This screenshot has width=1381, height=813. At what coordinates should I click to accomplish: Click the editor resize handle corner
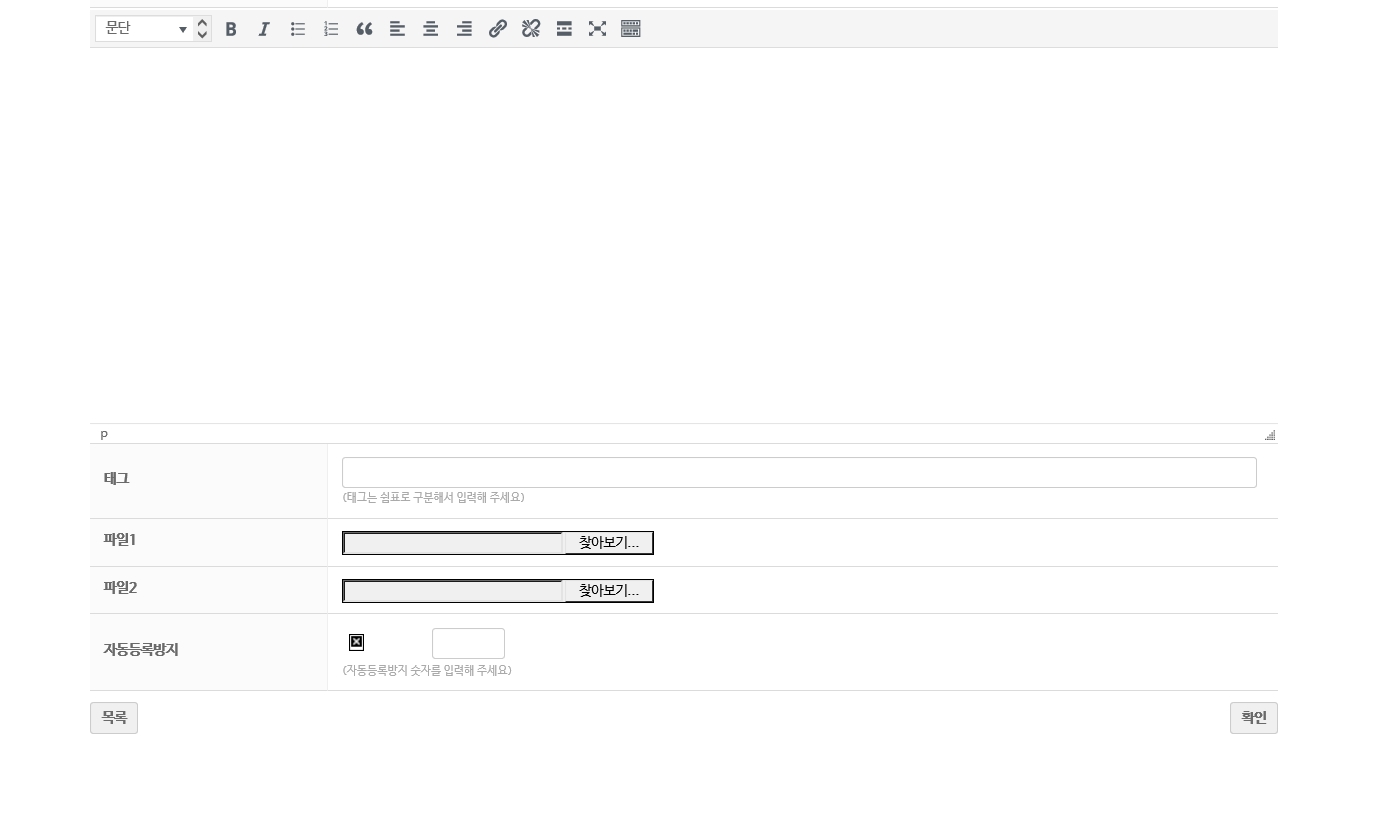click(1270, 435)
